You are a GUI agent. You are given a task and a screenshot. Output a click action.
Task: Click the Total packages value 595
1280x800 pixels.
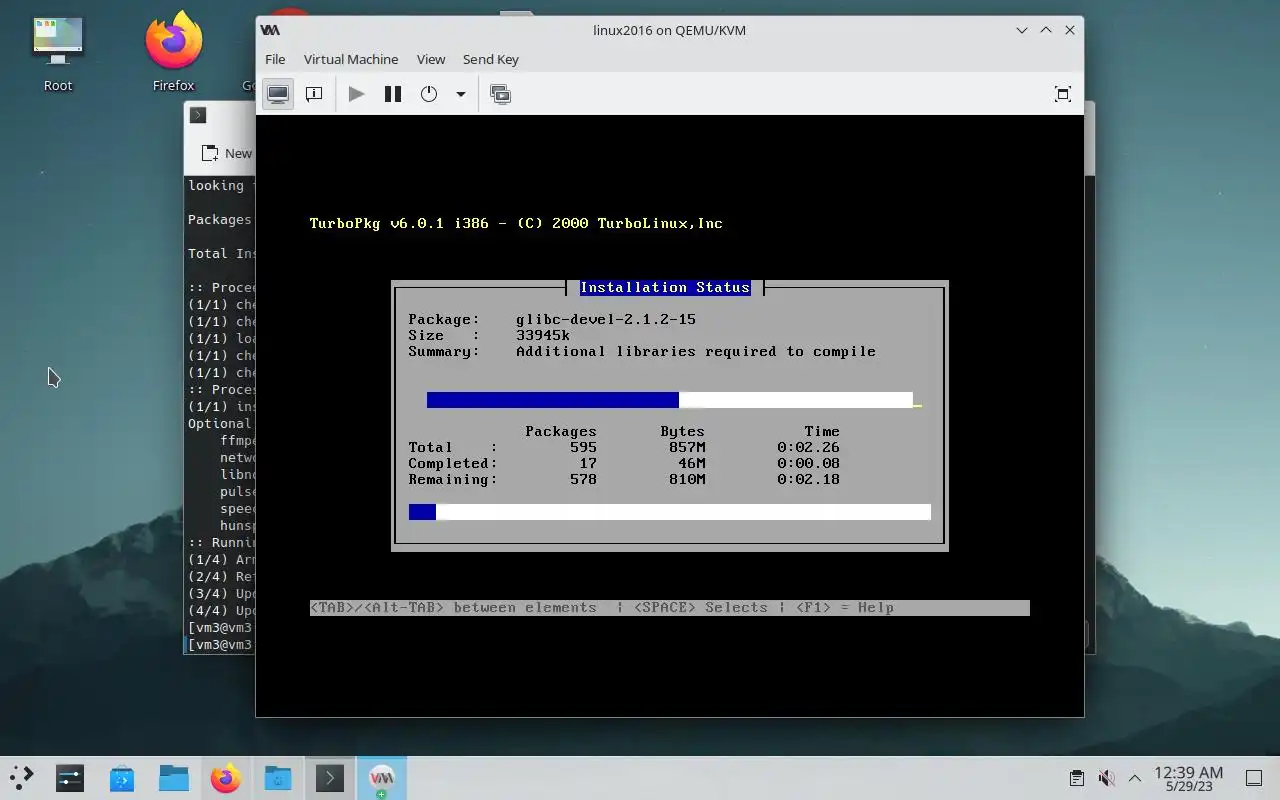pos(583,447)
